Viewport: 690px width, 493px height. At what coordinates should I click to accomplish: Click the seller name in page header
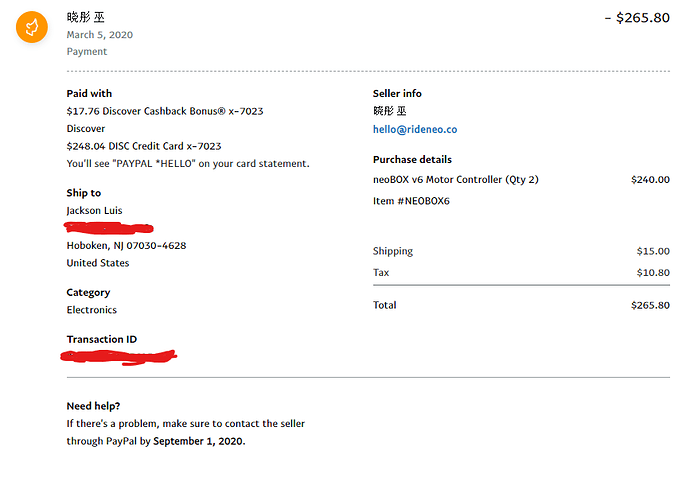84,18
